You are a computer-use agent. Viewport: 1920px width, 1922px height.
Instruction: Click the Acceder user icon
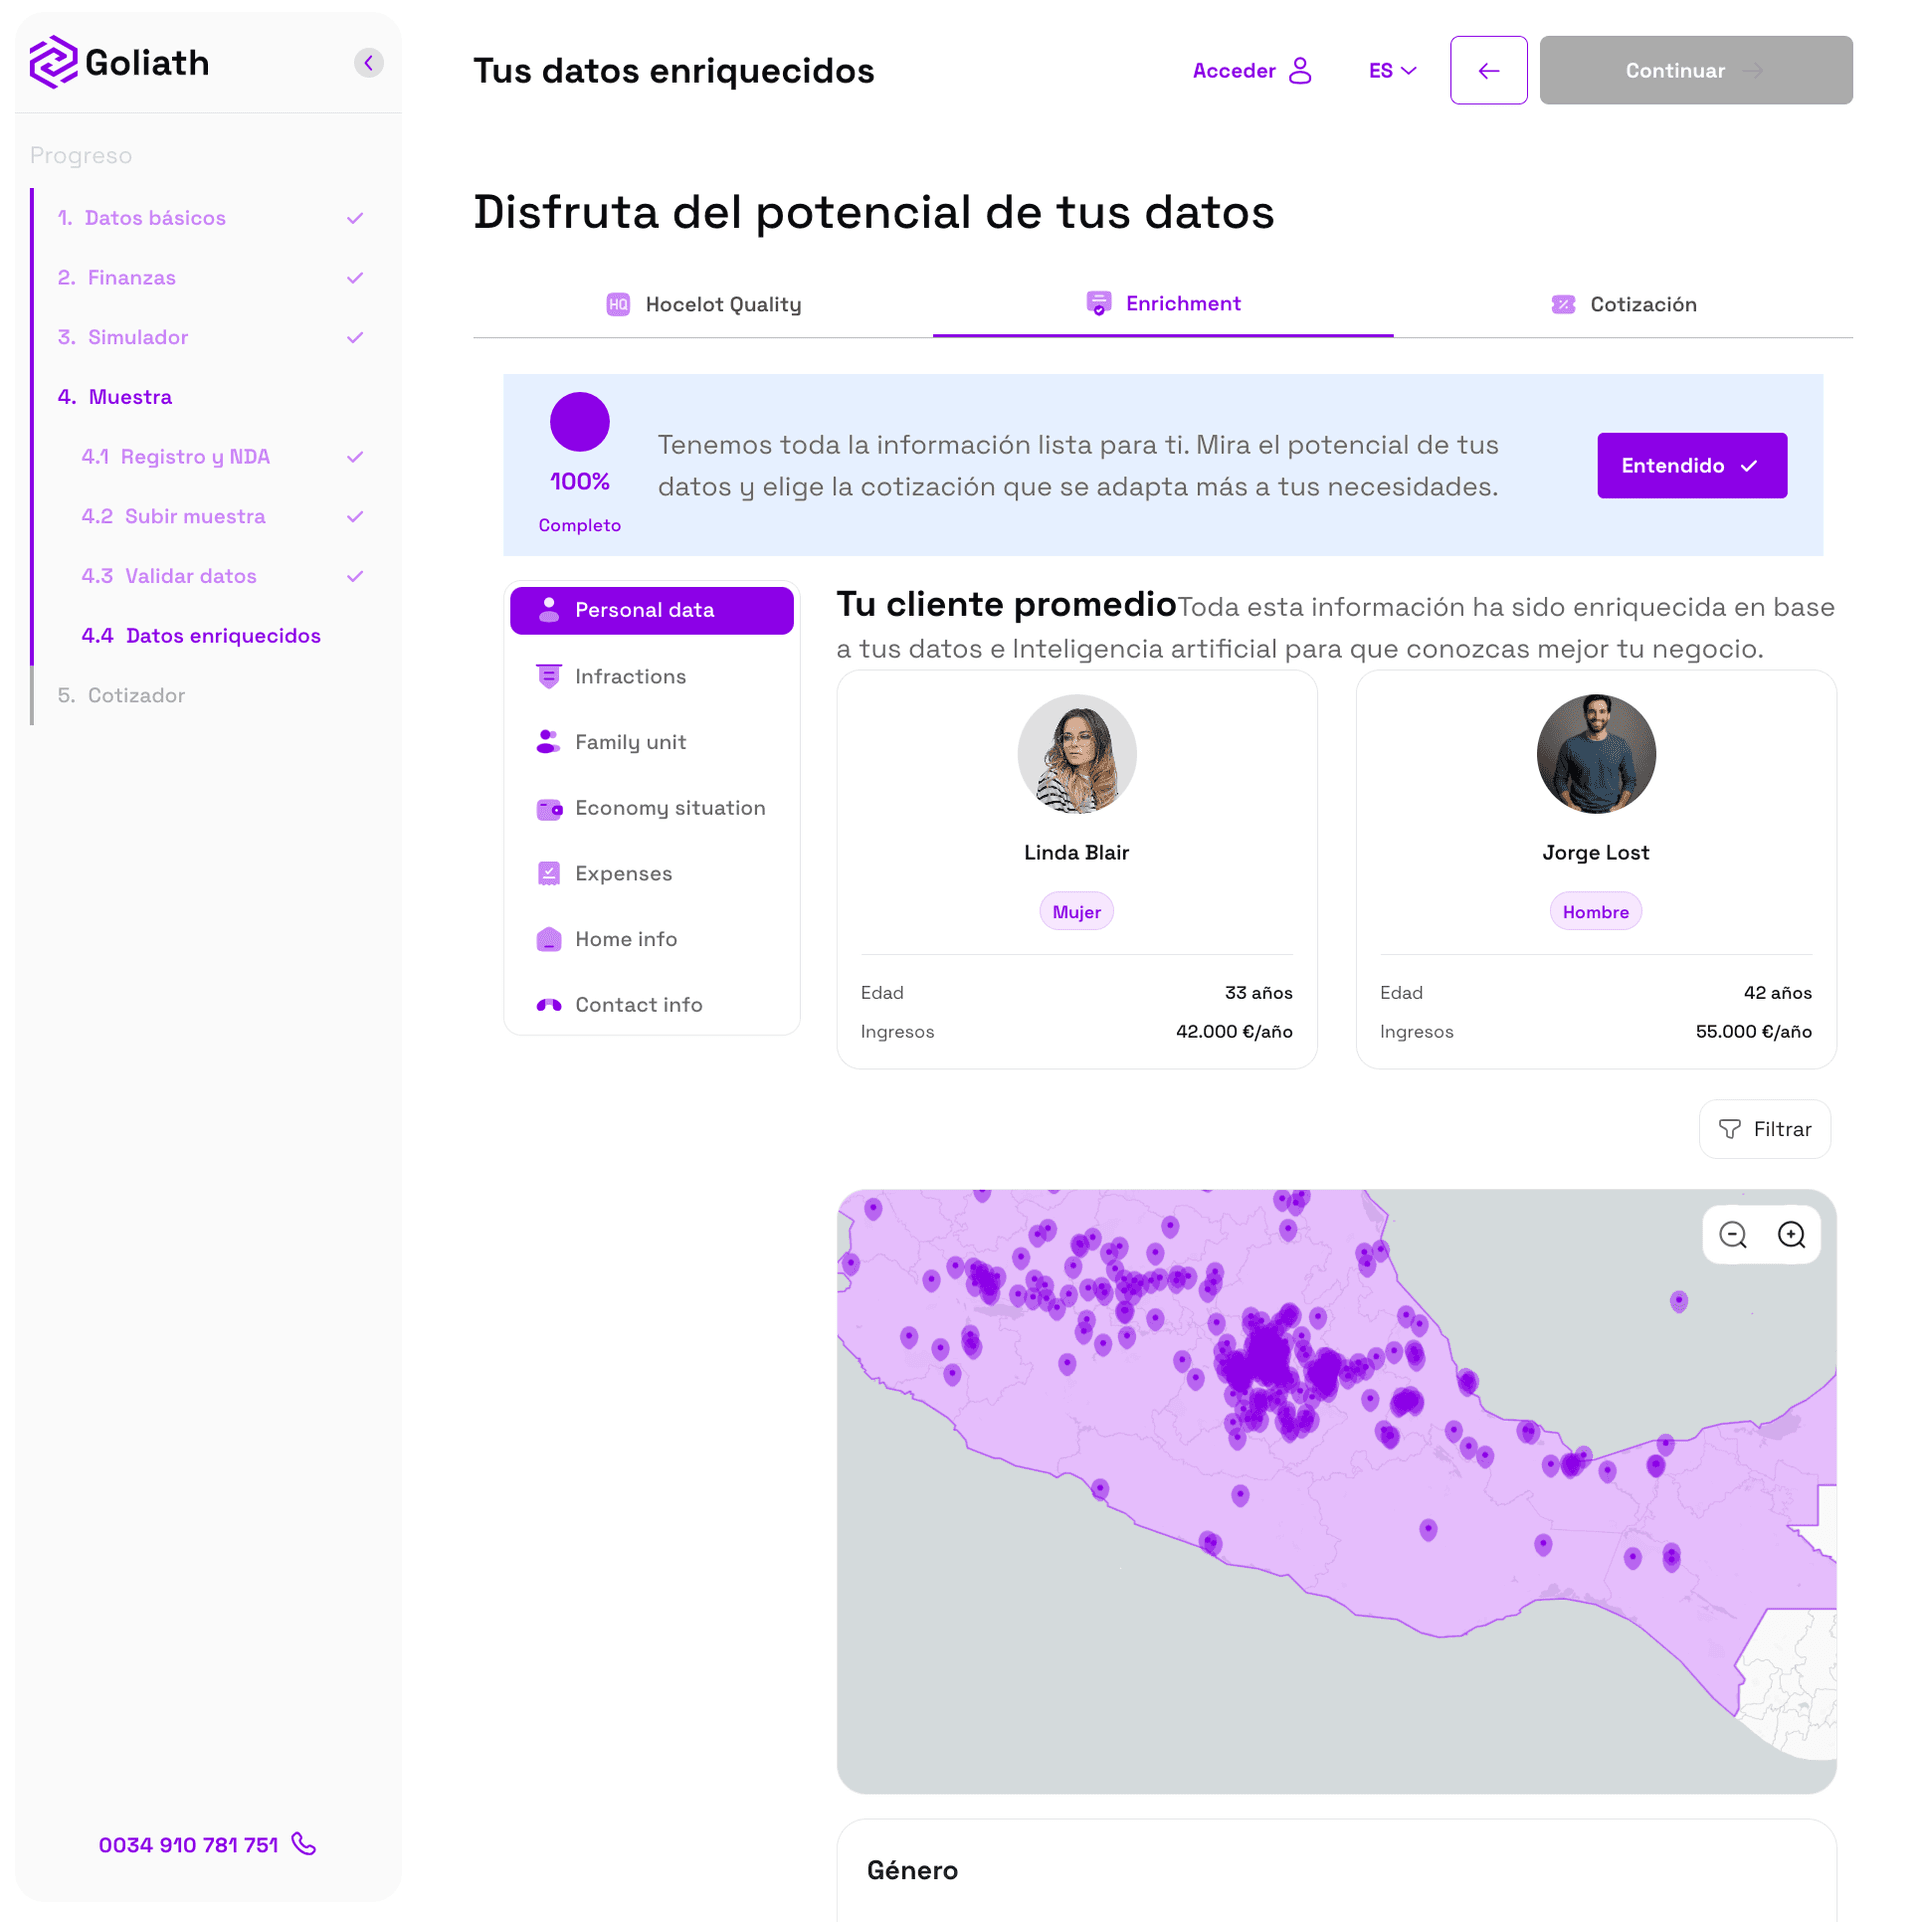(x=1301, y=70)
